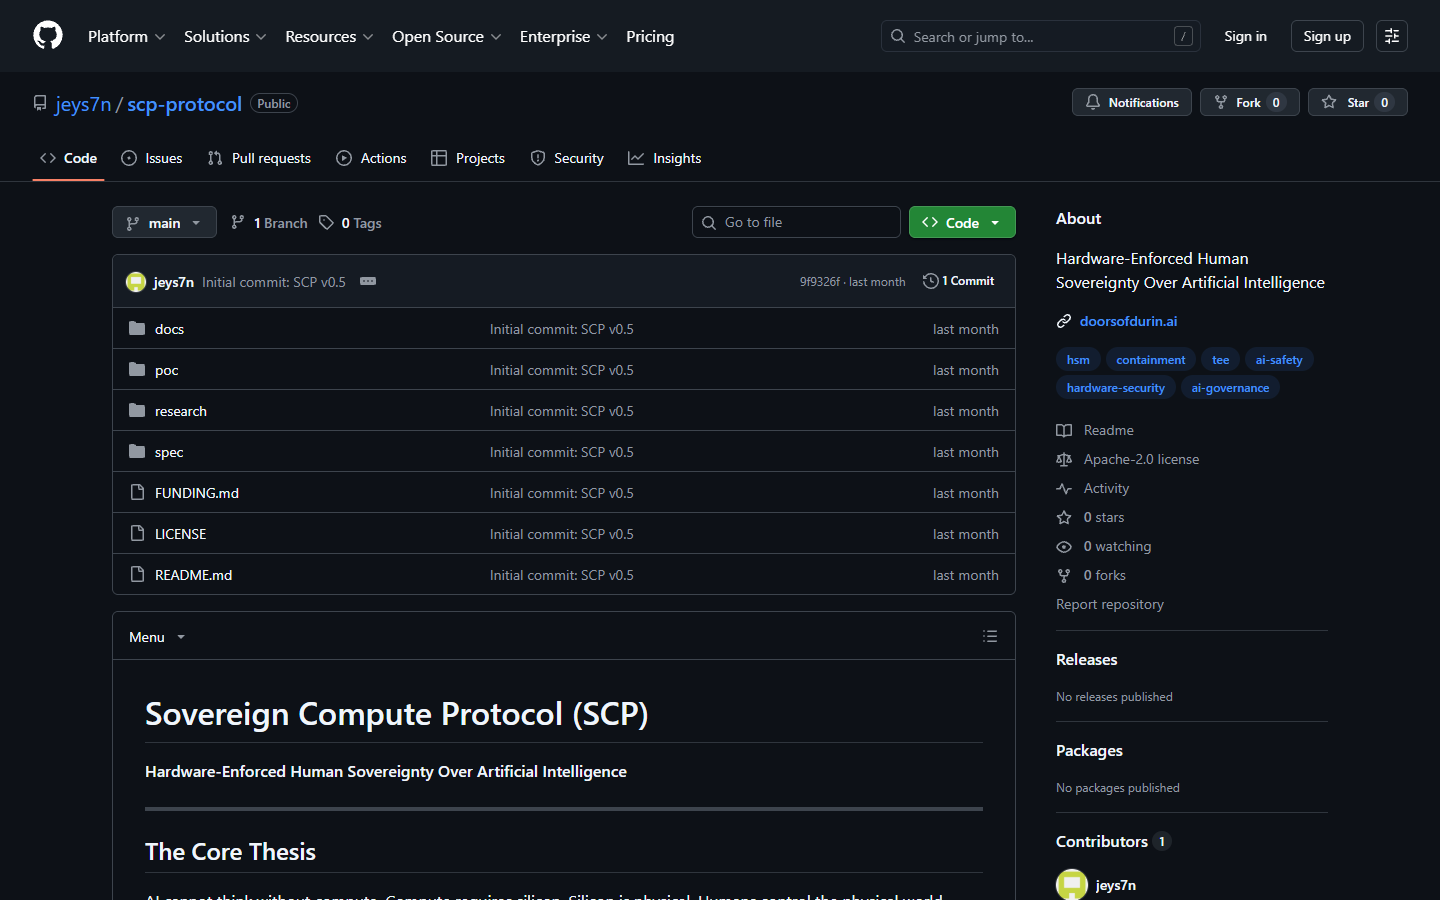The image size is (1440, 900).
Task: Click the Apache-2.0 license scales icon
Action: click(1064, 459)
